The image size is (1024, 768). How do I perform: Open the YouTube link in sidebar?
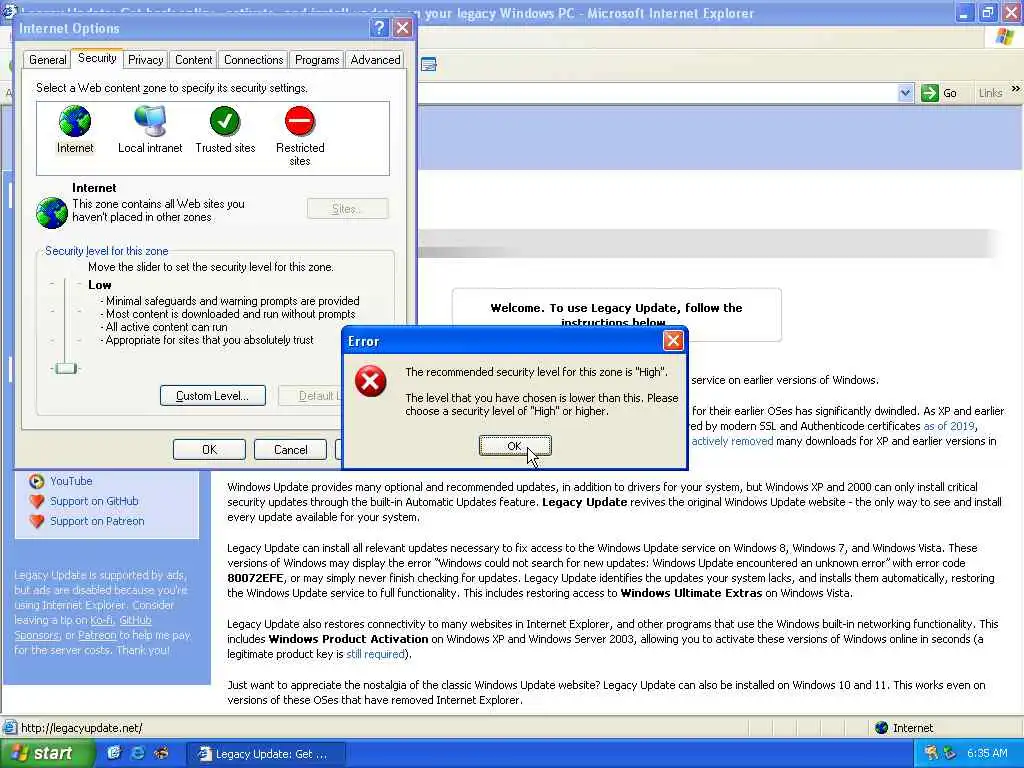pyautogui.click(x=71, y=481)
